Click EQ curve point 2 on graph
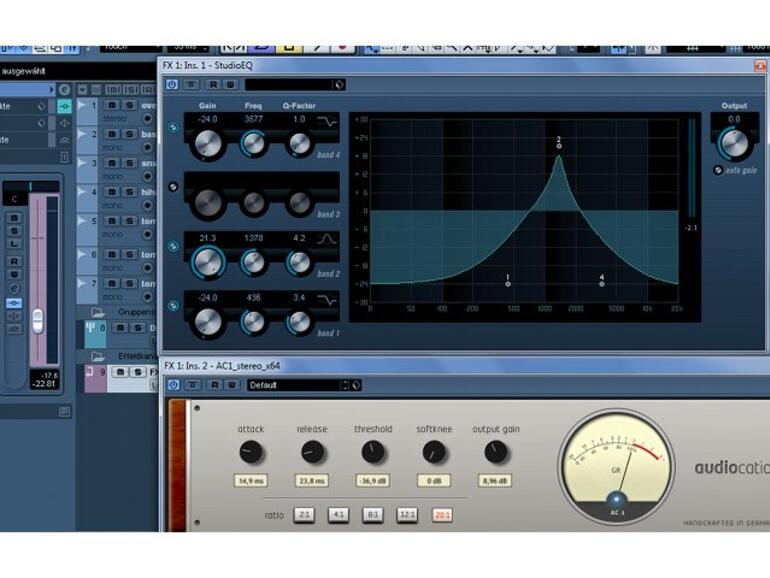 (x=559, y=146)
